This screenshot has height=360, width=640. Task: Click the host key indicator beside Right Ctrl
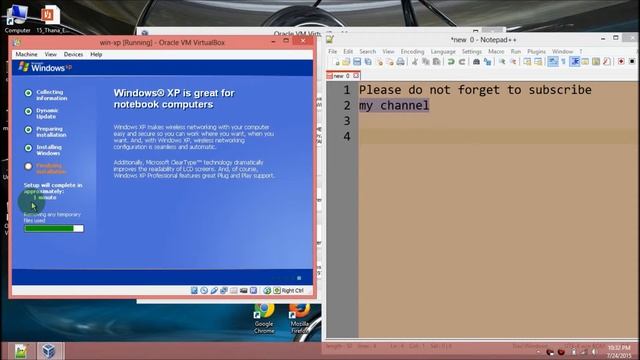tap(277, 290)
